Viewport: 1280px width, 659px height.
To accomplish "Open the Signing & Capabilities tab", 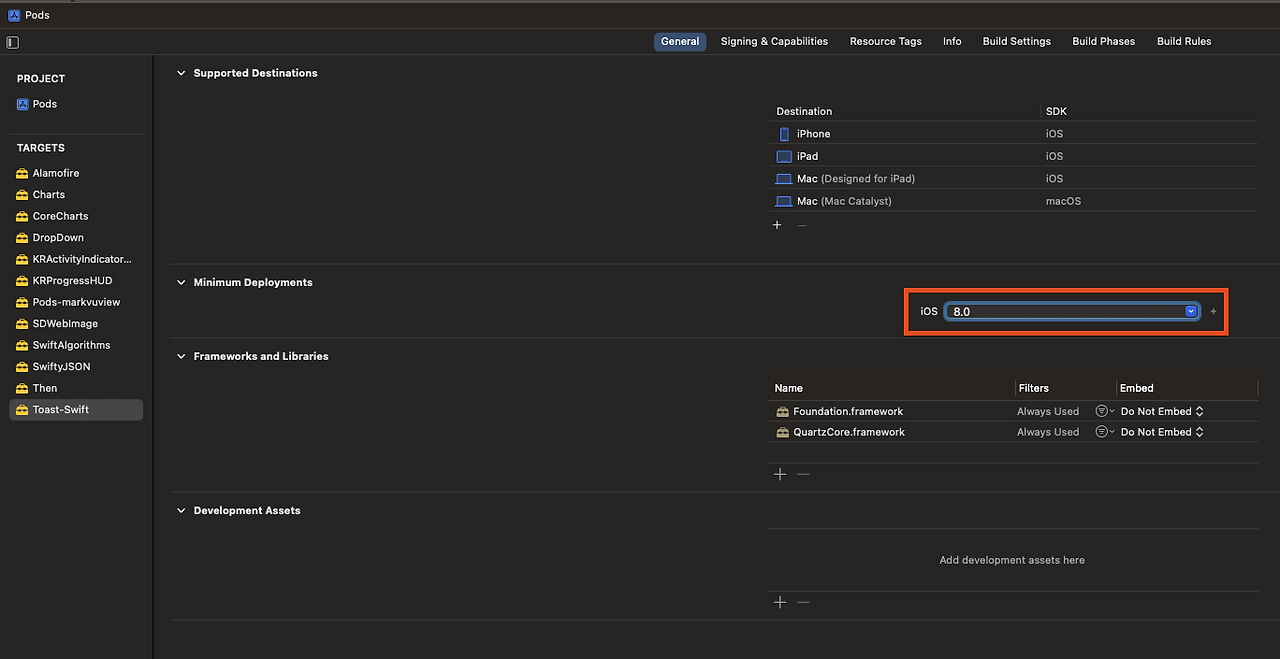I will click(774, 41).
